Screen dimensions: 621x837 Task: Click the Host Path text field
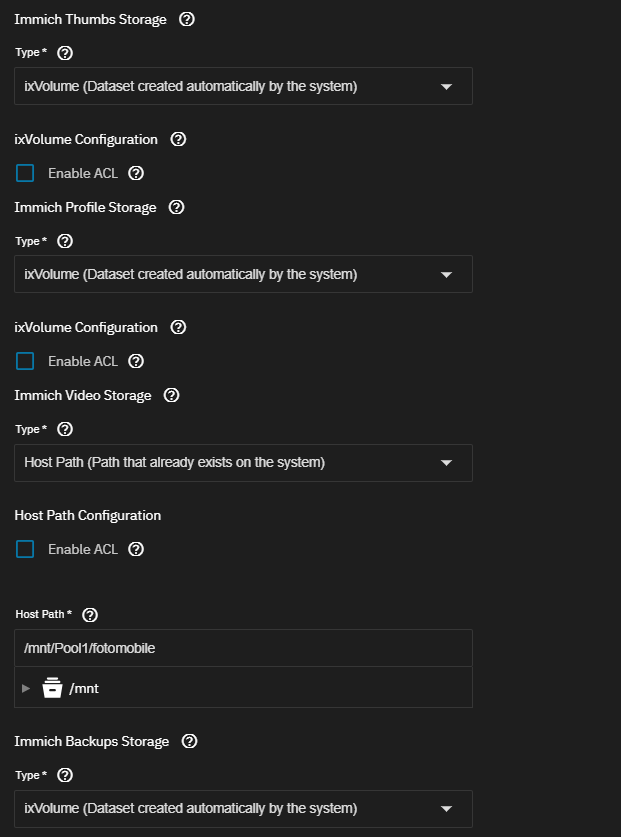(243, 648)
